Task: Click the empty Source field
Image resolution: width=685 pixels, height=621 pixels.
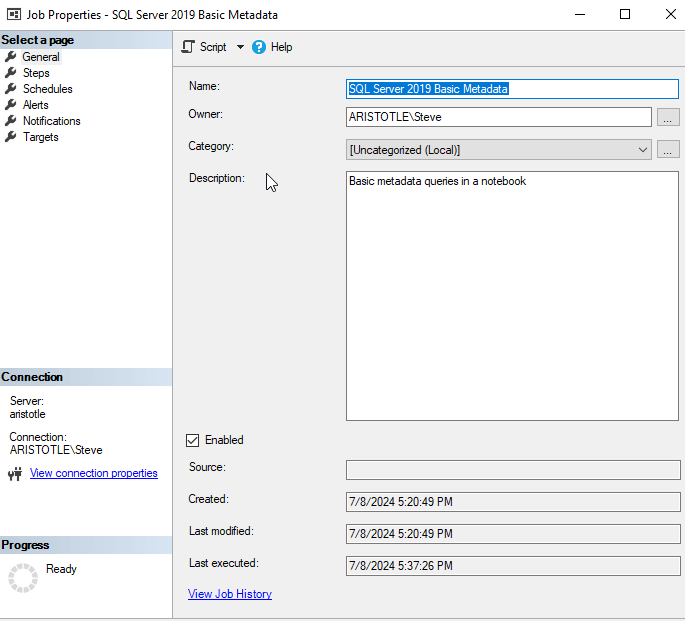Action: pyautogui.click(x=513, y=470)
